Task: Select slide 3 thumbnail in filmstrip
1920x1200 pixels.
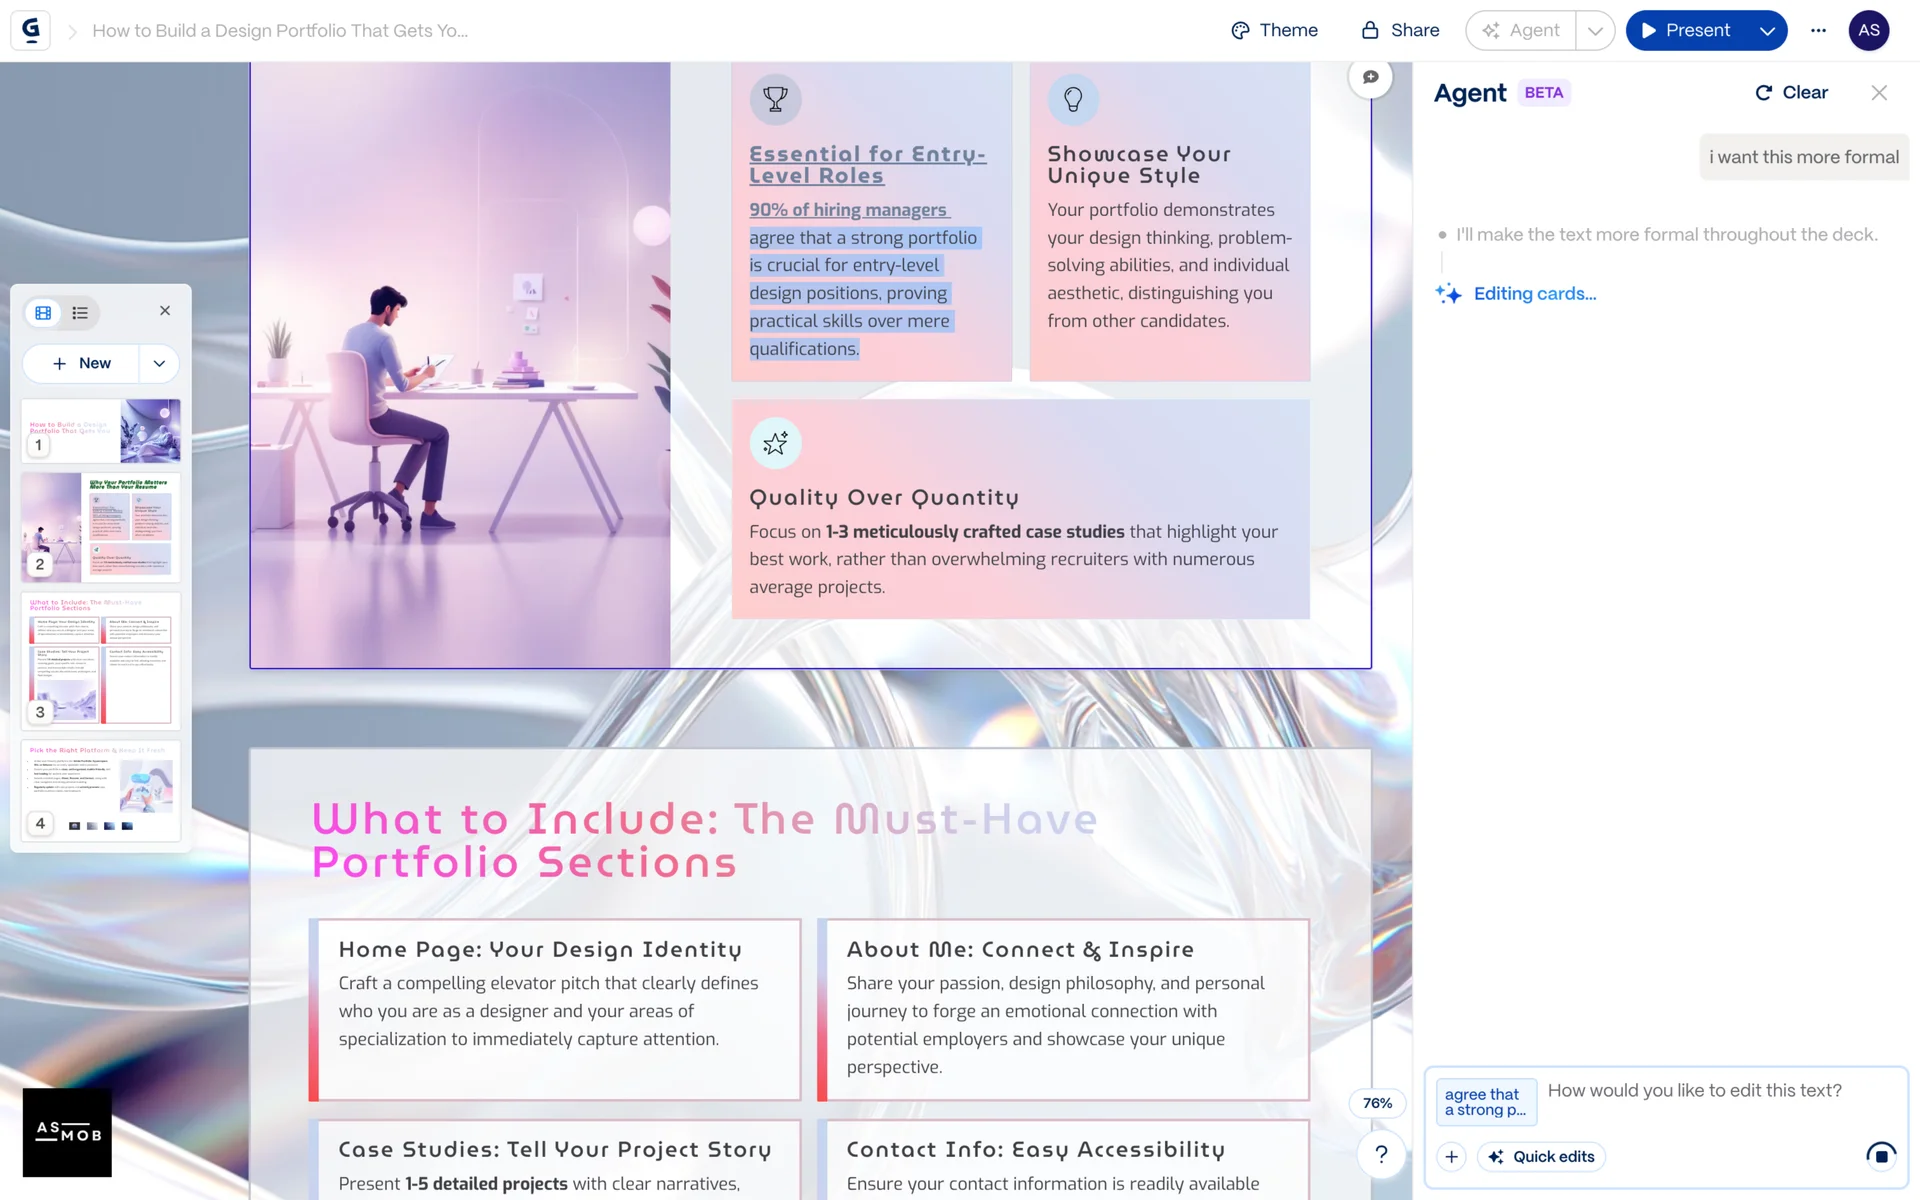Action: tap(101, 660)
